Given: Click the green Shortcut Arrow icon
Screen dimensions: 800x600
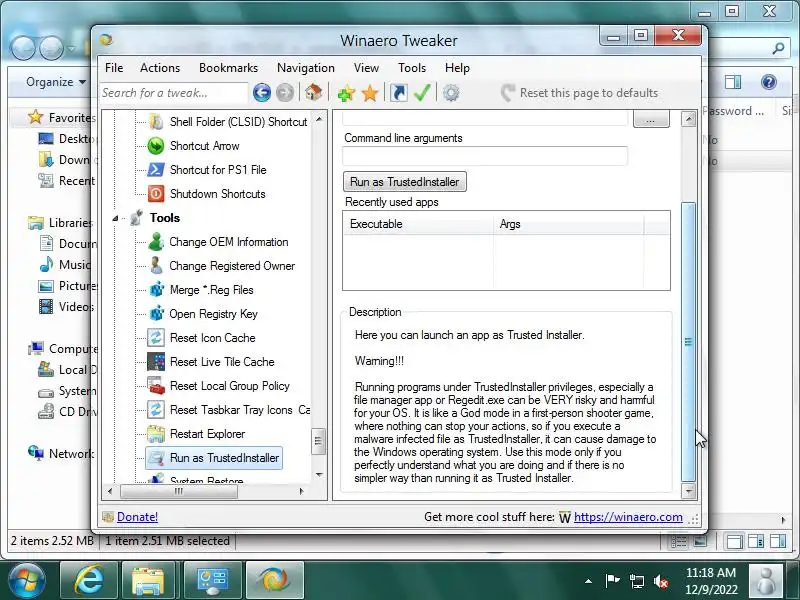Looking at the screenshot, I should pos(156,146).
